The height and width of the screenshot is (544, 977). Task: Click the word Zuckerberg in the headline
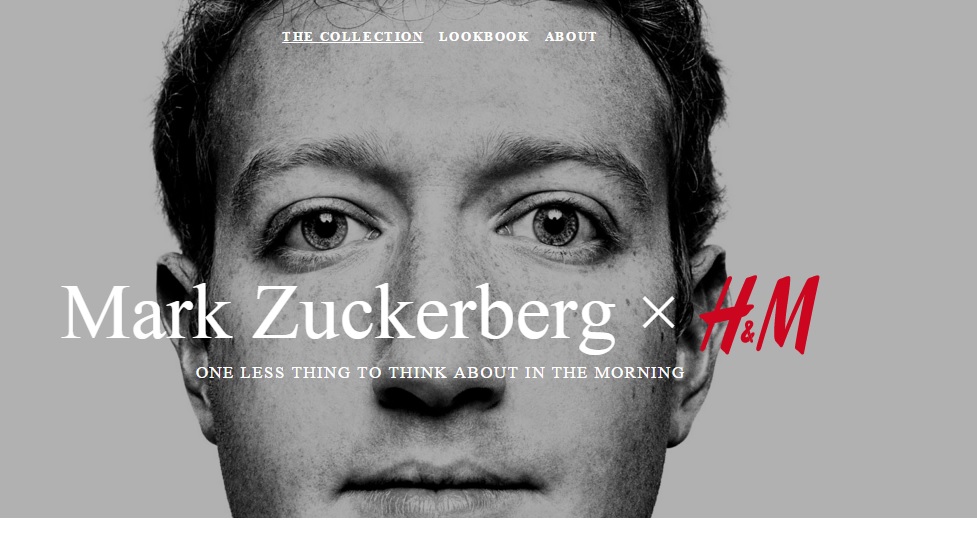point(434,317)
